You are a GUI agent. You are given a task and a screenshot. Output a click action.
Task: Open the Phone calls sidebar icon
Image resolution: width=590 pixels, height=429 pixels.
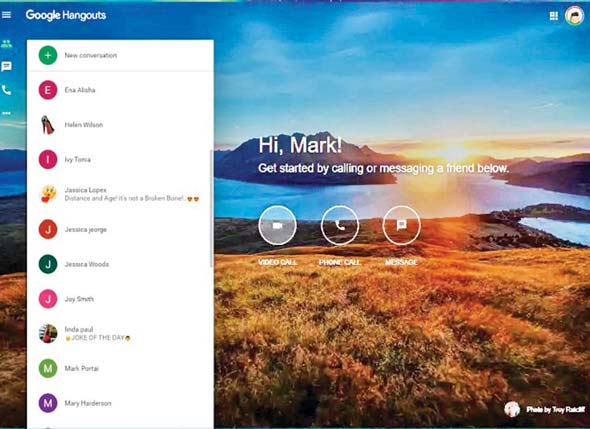[6, 90]
